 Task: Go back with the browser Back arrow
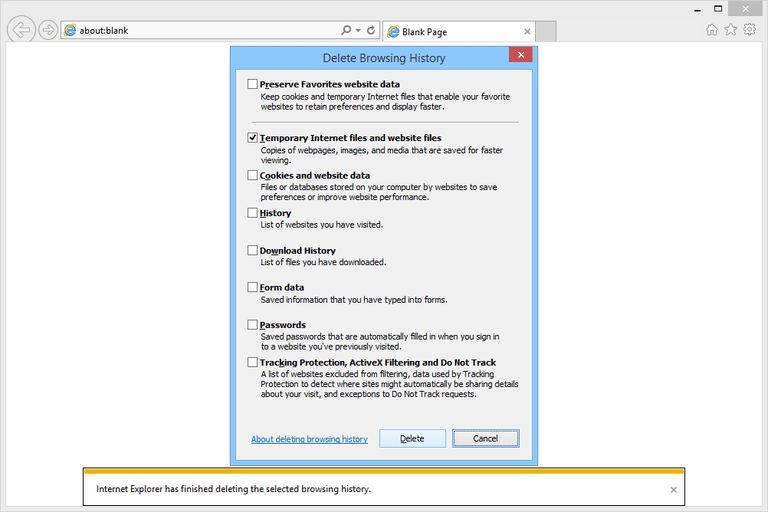coord(21,30)
